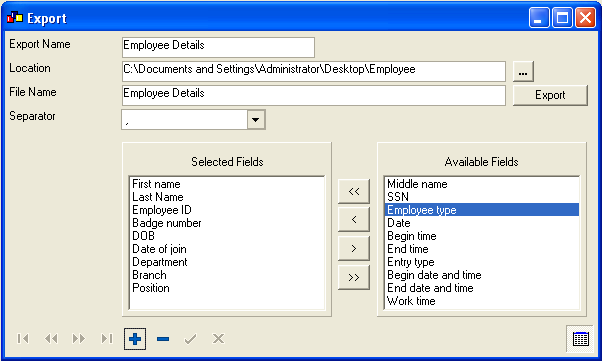Click the Export window title icon
Viewport: 602px width, 361px height.
point(15,18)
